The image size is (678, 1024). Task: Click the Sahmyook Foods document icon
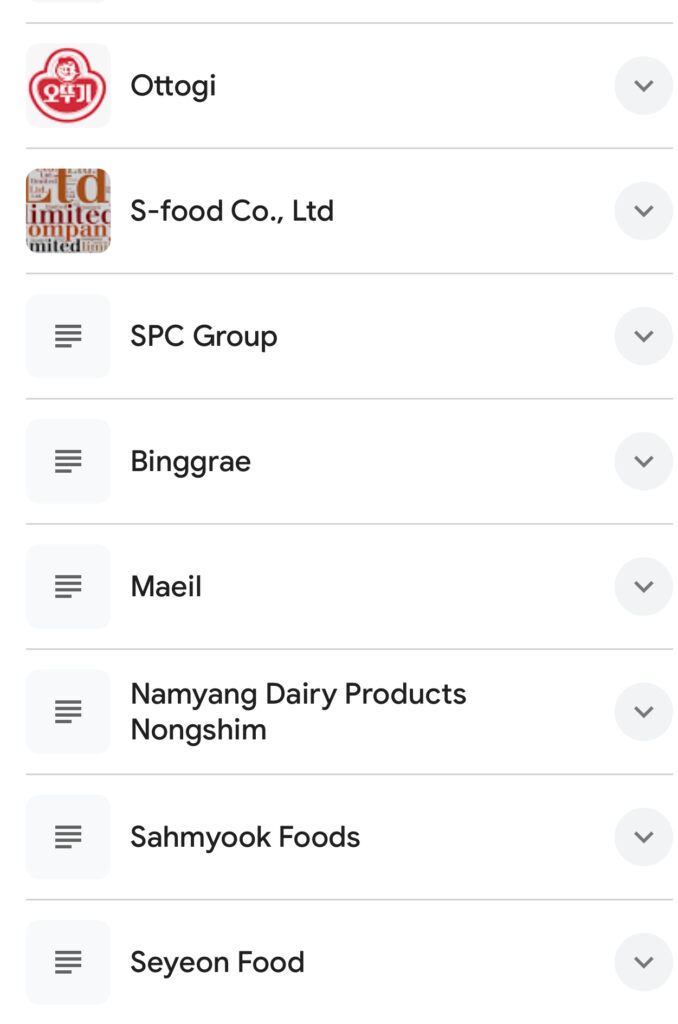tap(68, 837)
